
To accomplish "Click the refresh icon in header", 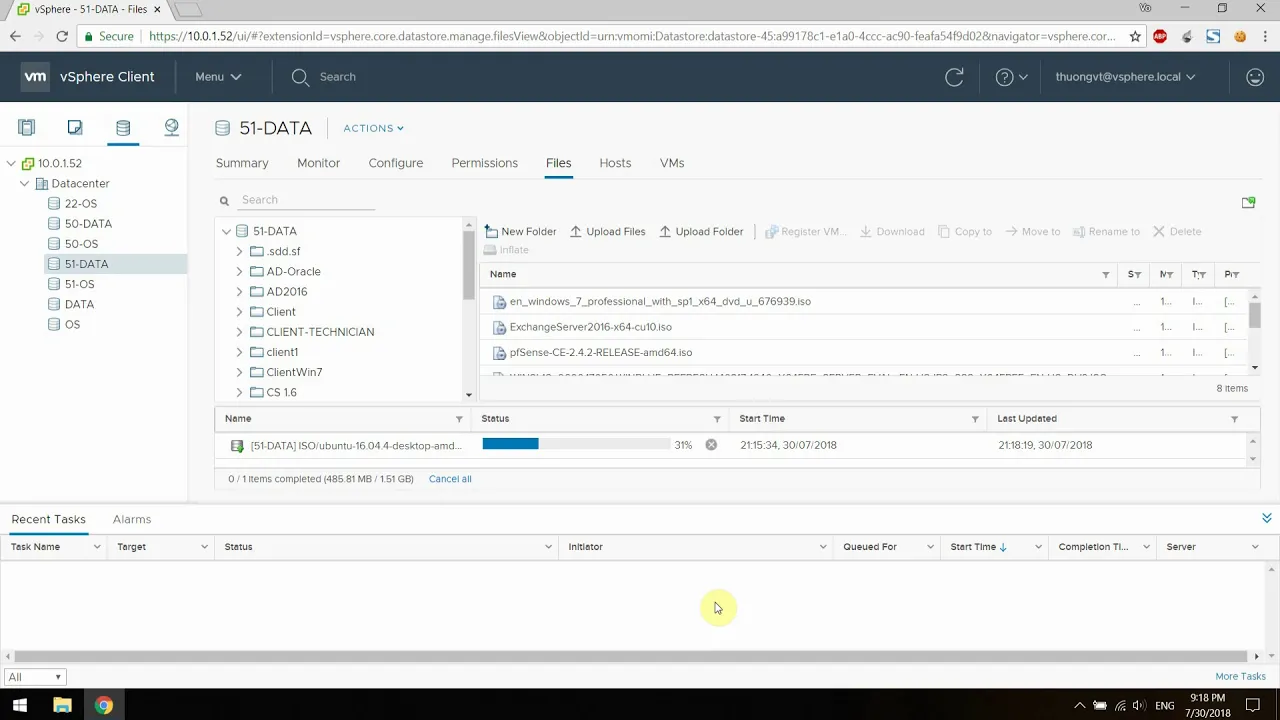I will tap(954, 77).
